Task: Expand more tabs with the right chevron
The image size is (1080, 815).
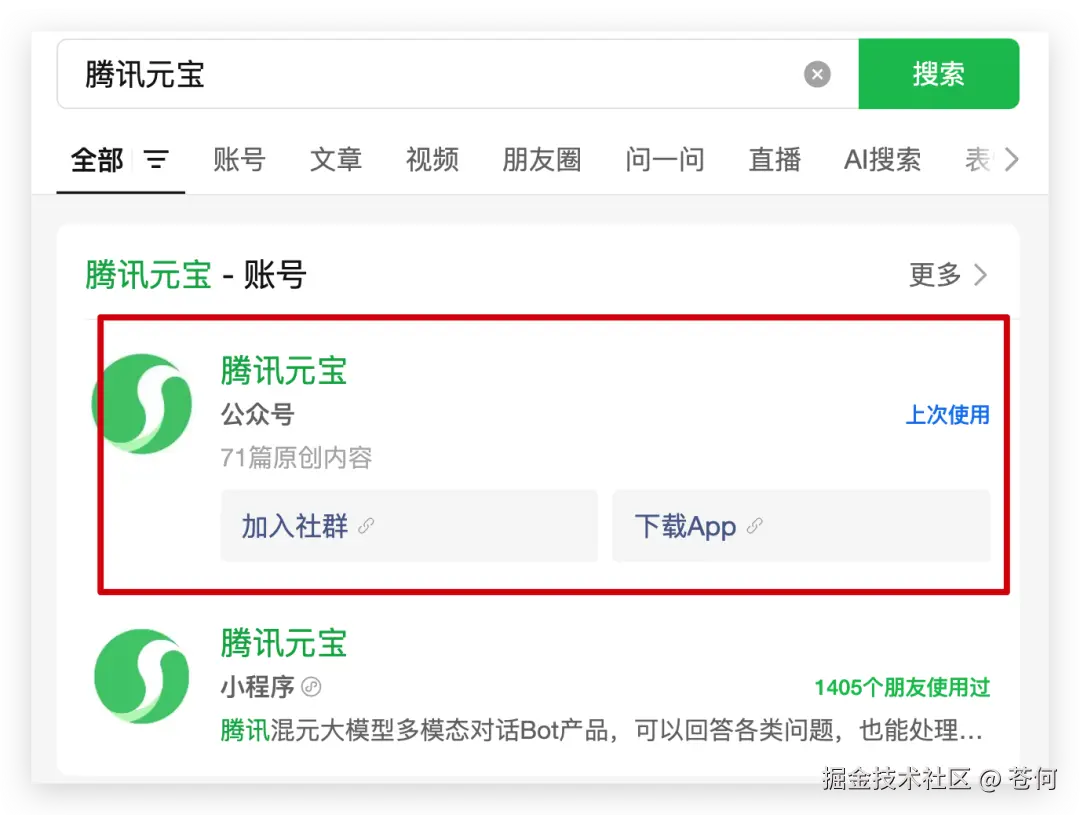Action: click(1011, 159)
